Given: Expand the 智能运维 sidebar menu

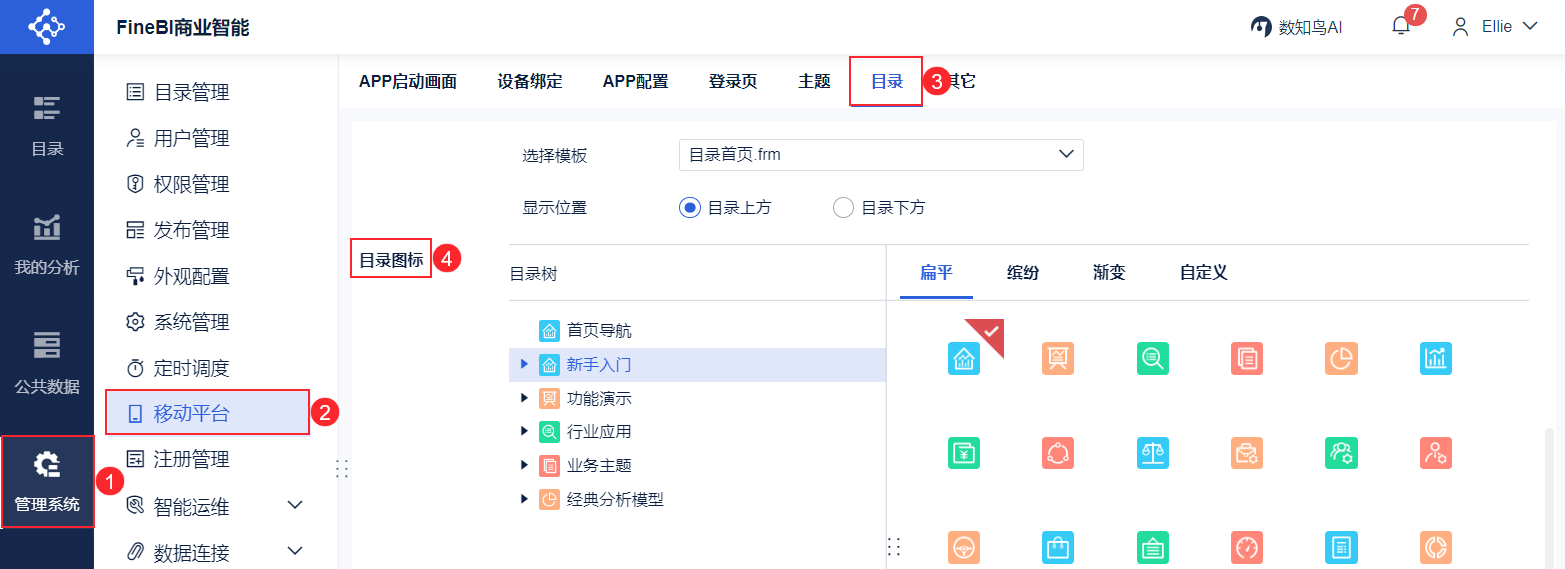Looking at the screenshot, I should 295,505.
